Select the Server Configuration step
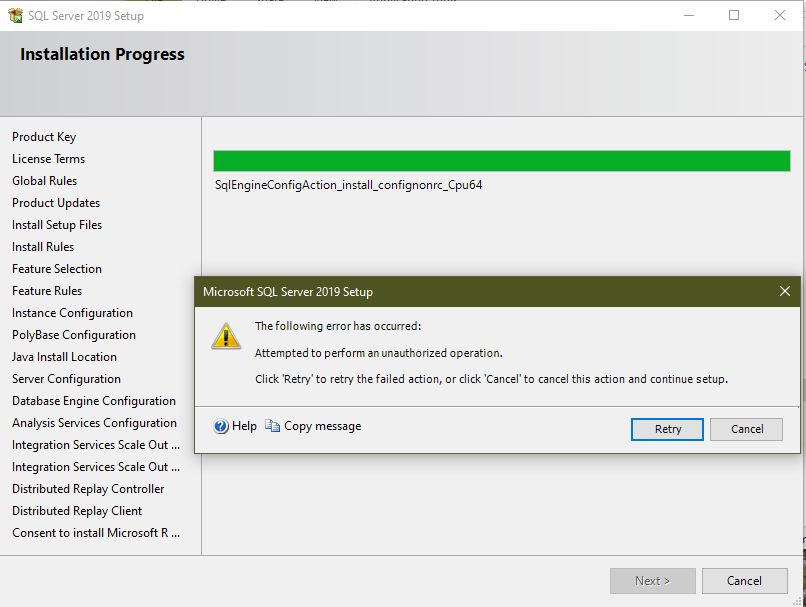Viewport: 806px width, 607px height. [66, 379]
